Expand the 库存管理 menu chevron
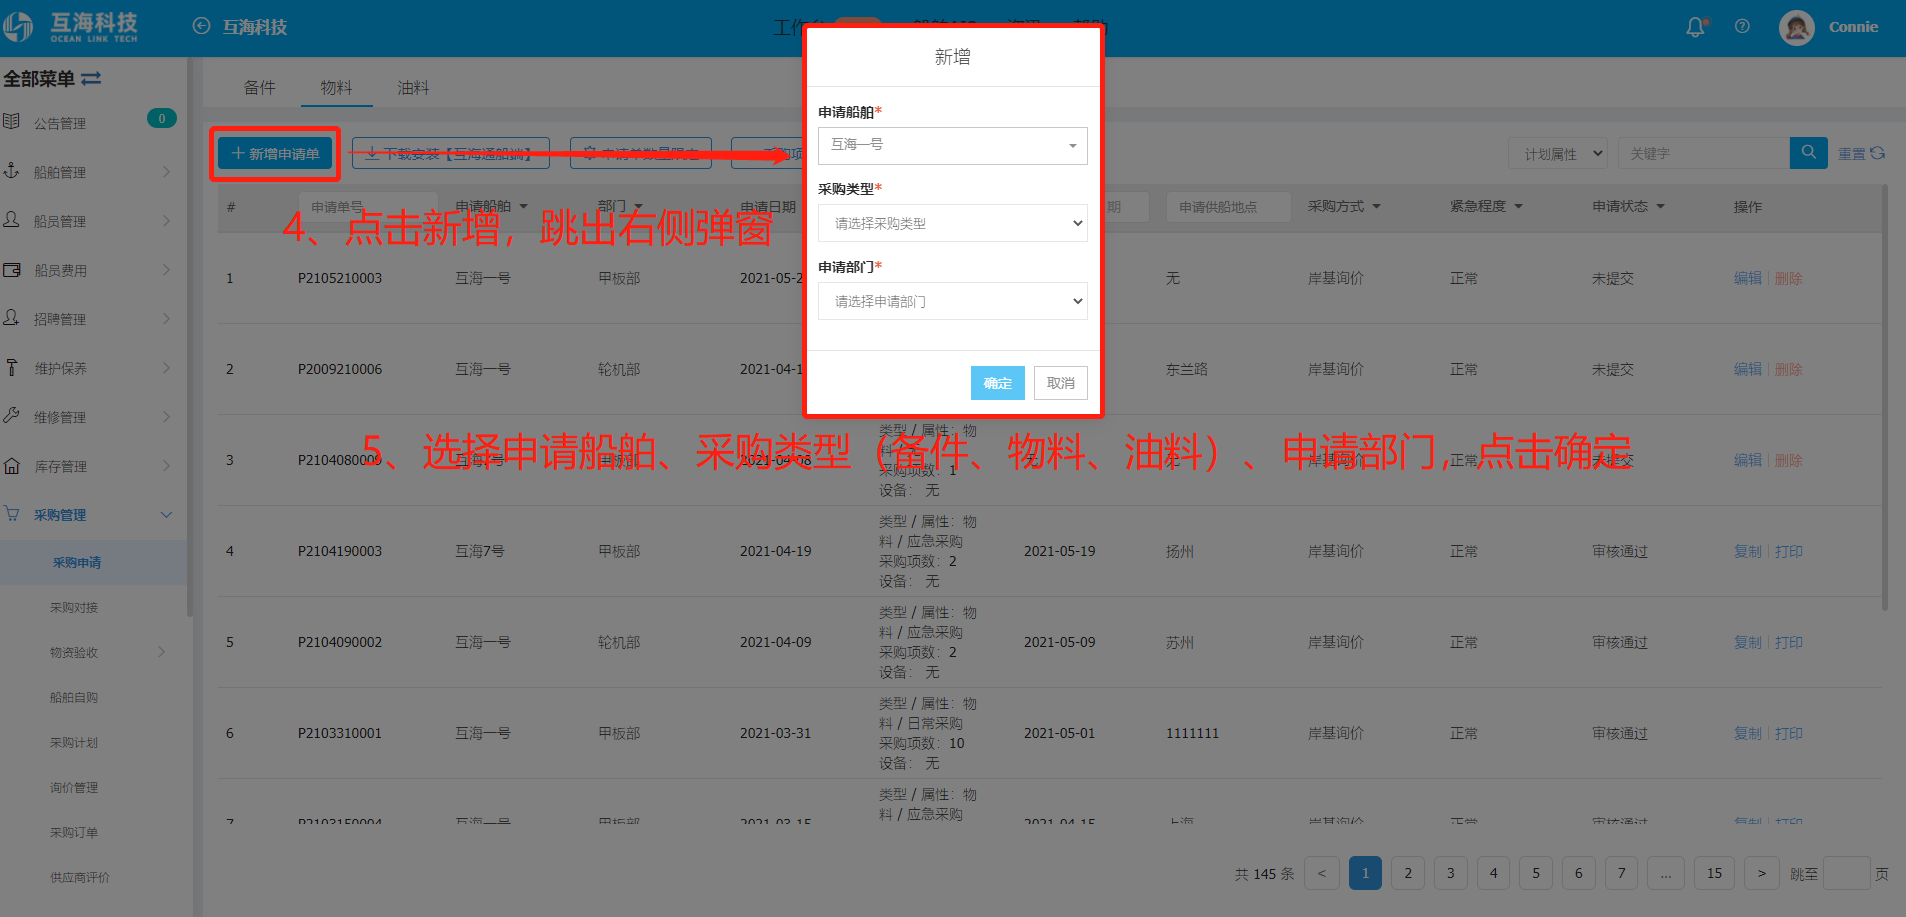The width and height of the screenshot is (1906, 917). [166, 466]
